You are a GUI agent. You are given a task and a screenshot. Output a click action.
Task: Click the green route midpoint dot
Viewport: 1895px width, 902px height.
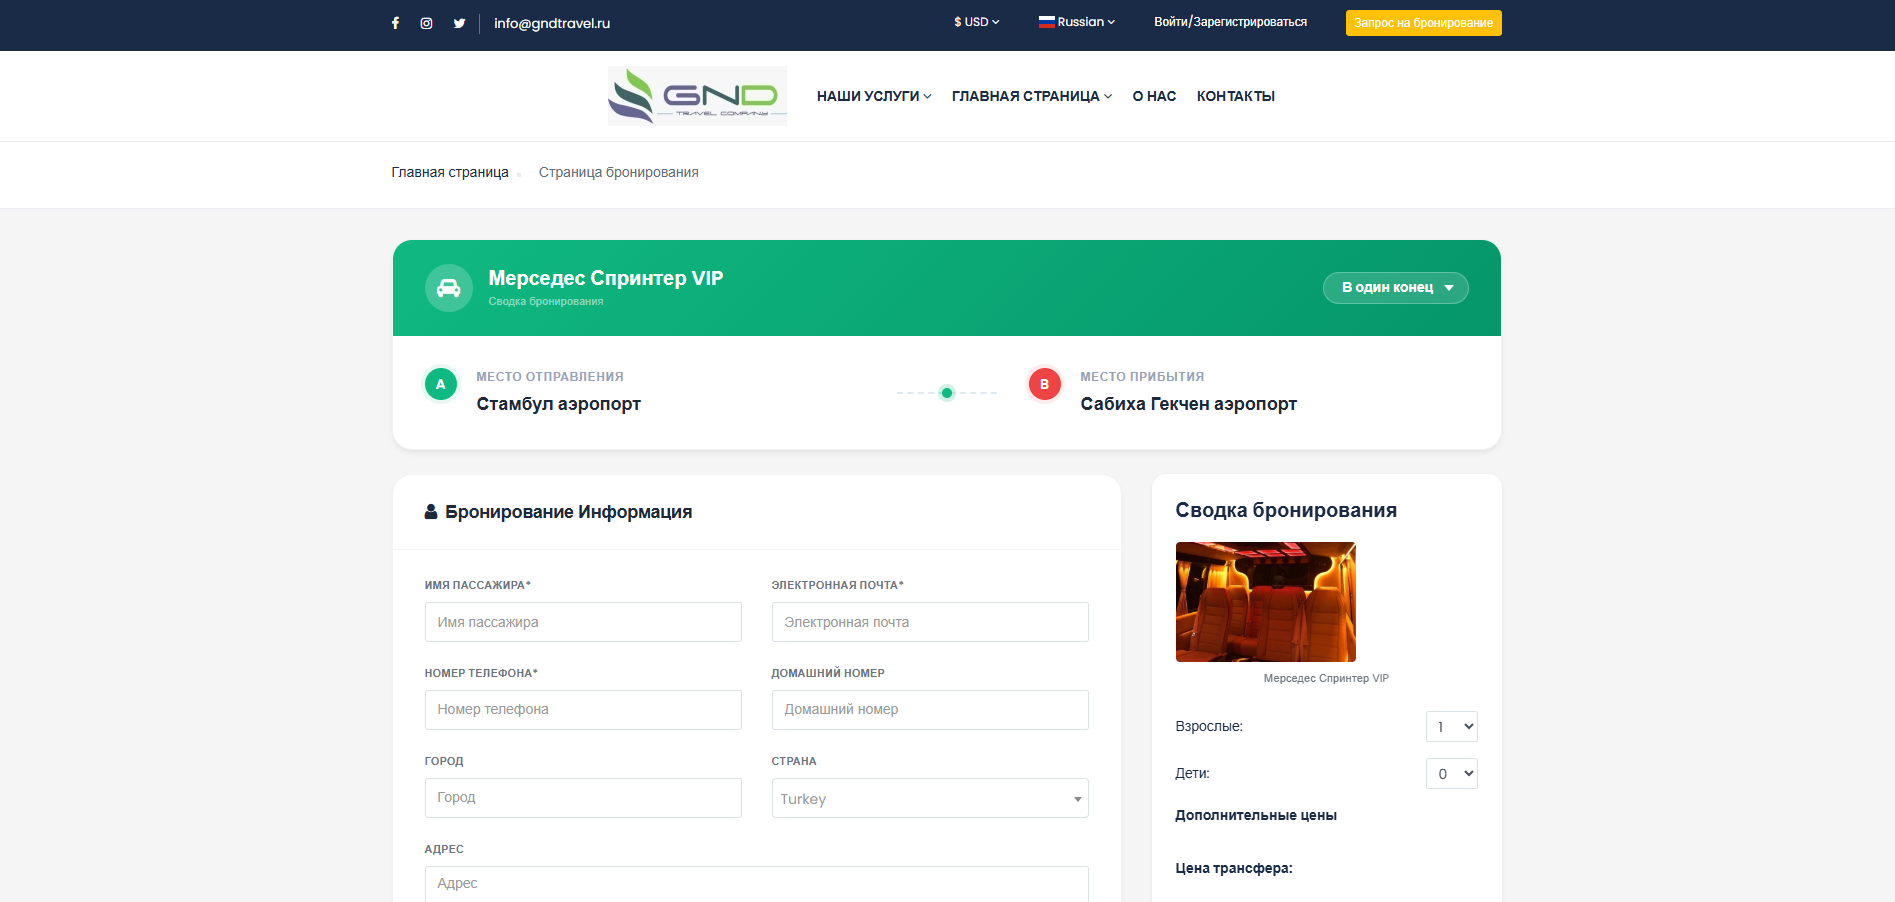pyautogui.click(x=947, y=393)
